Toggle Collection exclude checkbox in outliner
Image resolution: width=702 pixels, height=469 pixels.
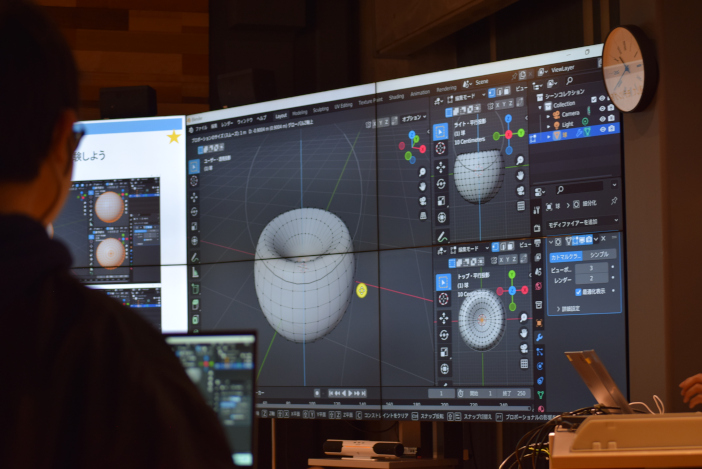[594, 99]
